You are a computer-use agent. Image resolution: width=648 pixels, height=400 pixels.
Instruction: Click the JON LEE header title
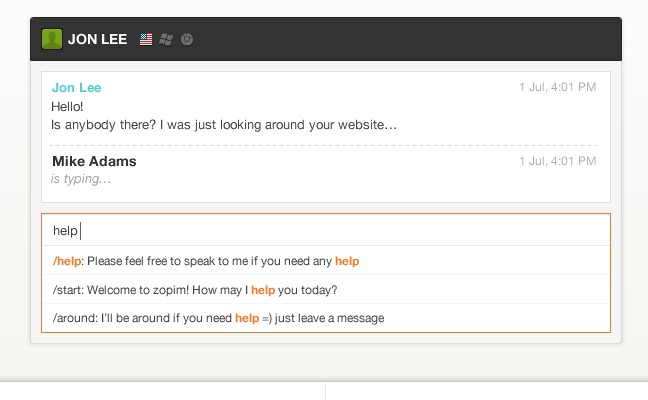[98, 39]
